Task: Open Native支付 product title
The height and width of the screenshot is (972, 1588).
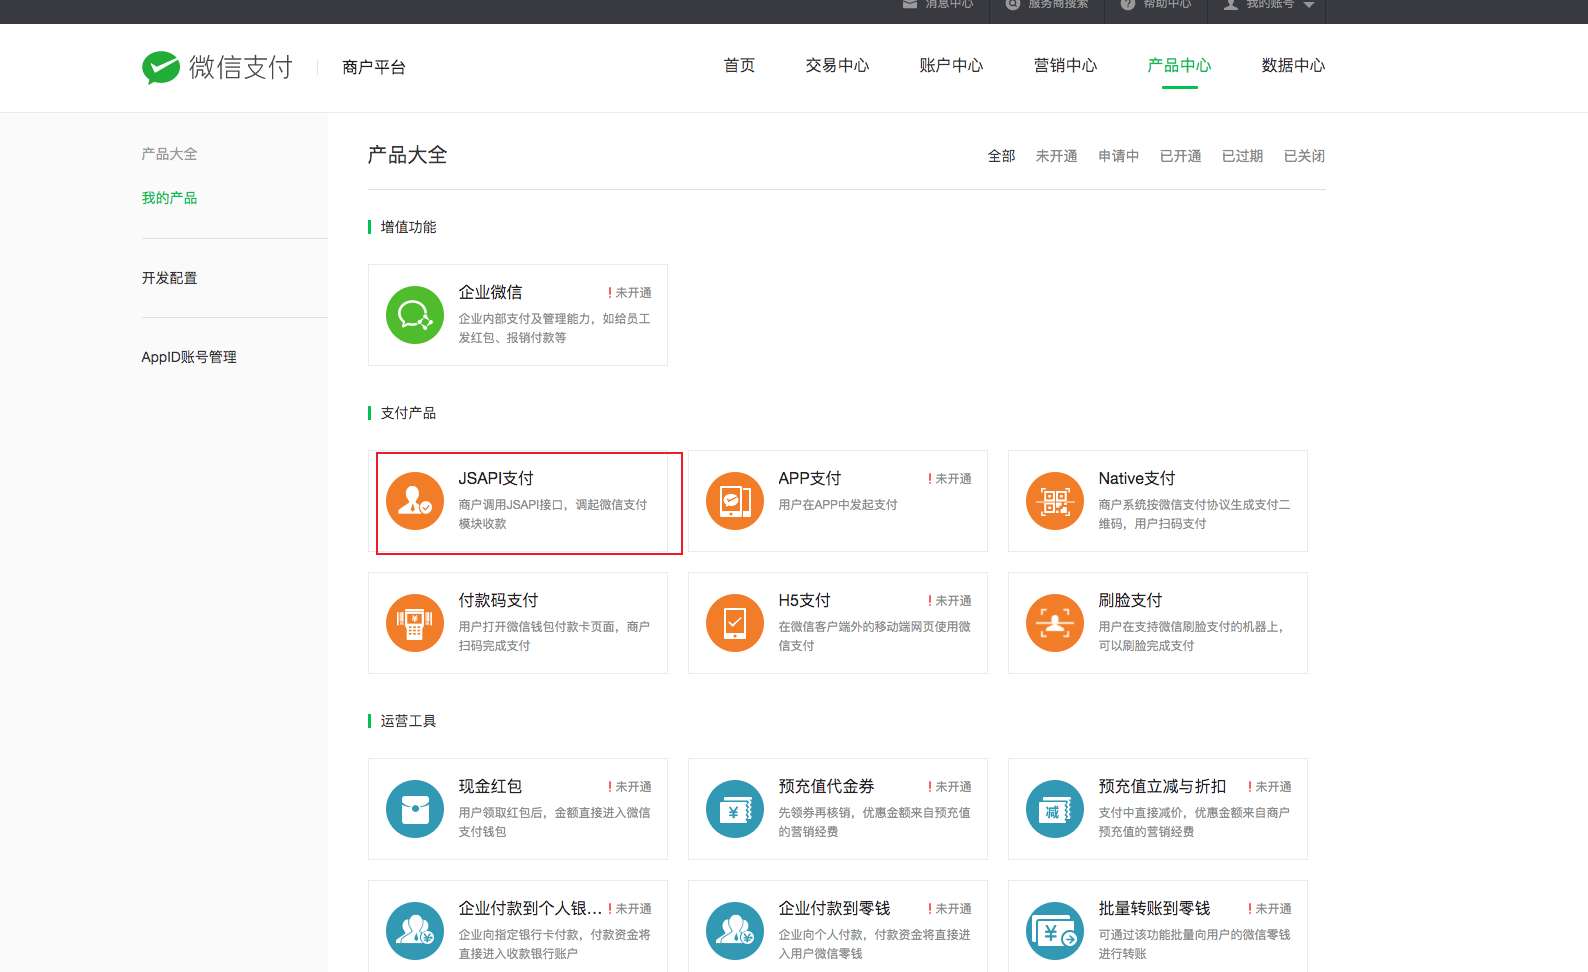Action: (1137, 478)
